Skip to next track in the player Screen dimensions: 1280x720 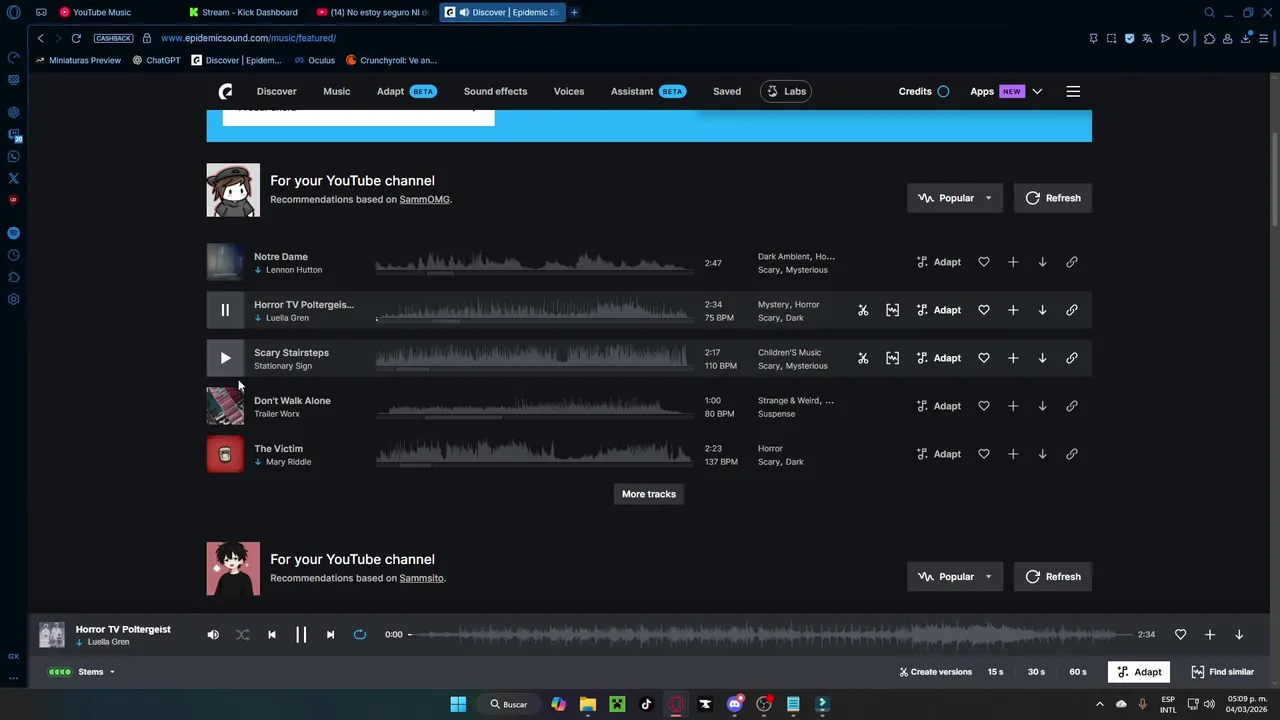point(330,634)
